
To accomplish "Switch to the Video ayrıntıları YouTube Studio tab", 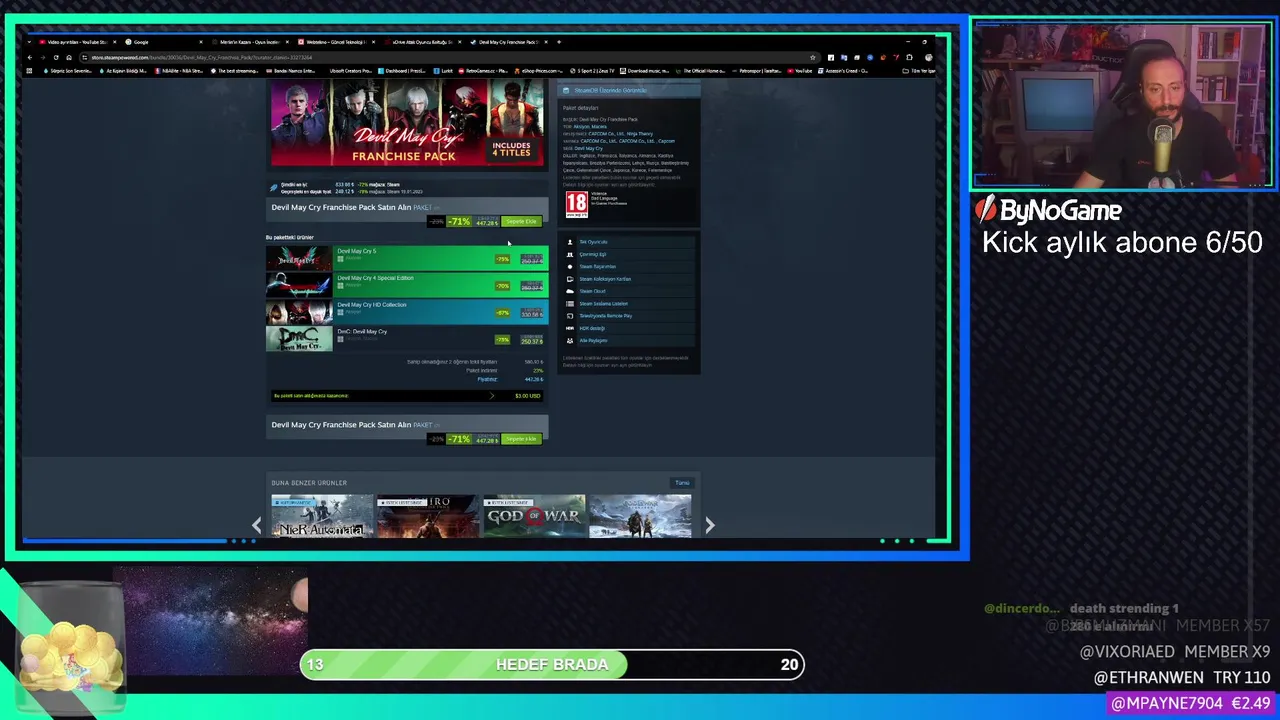I will point(78,42).
